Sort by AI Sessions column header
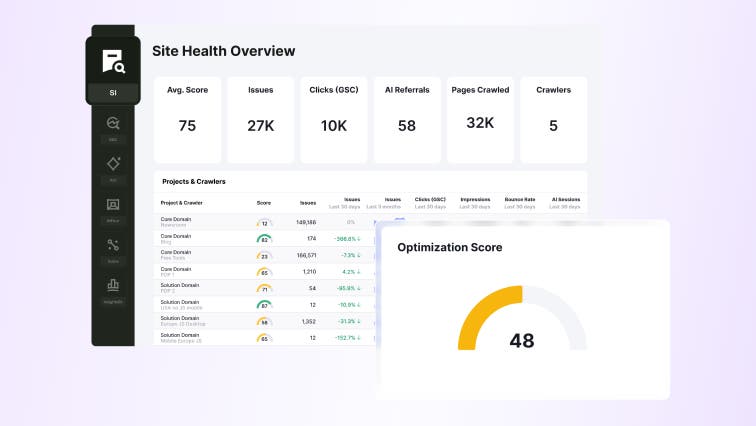 566,200
